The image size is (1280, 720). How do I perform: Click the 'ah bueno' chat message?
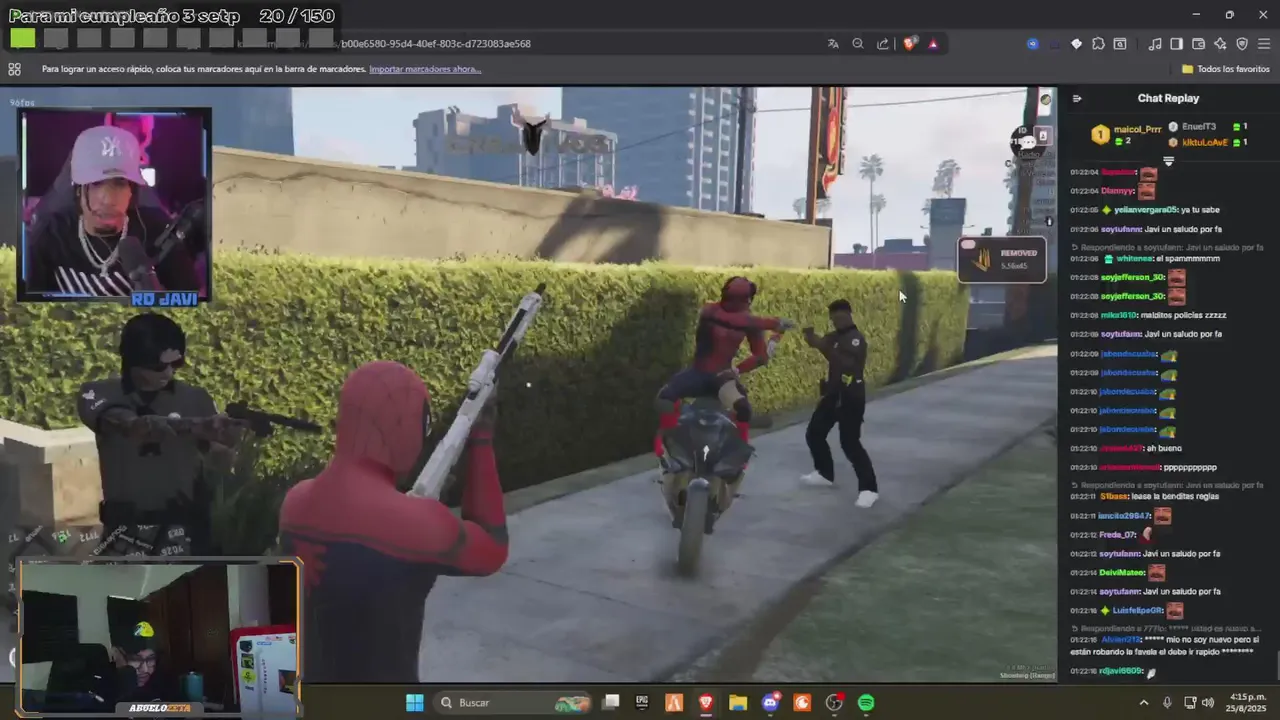click(x=1166, y=448)
